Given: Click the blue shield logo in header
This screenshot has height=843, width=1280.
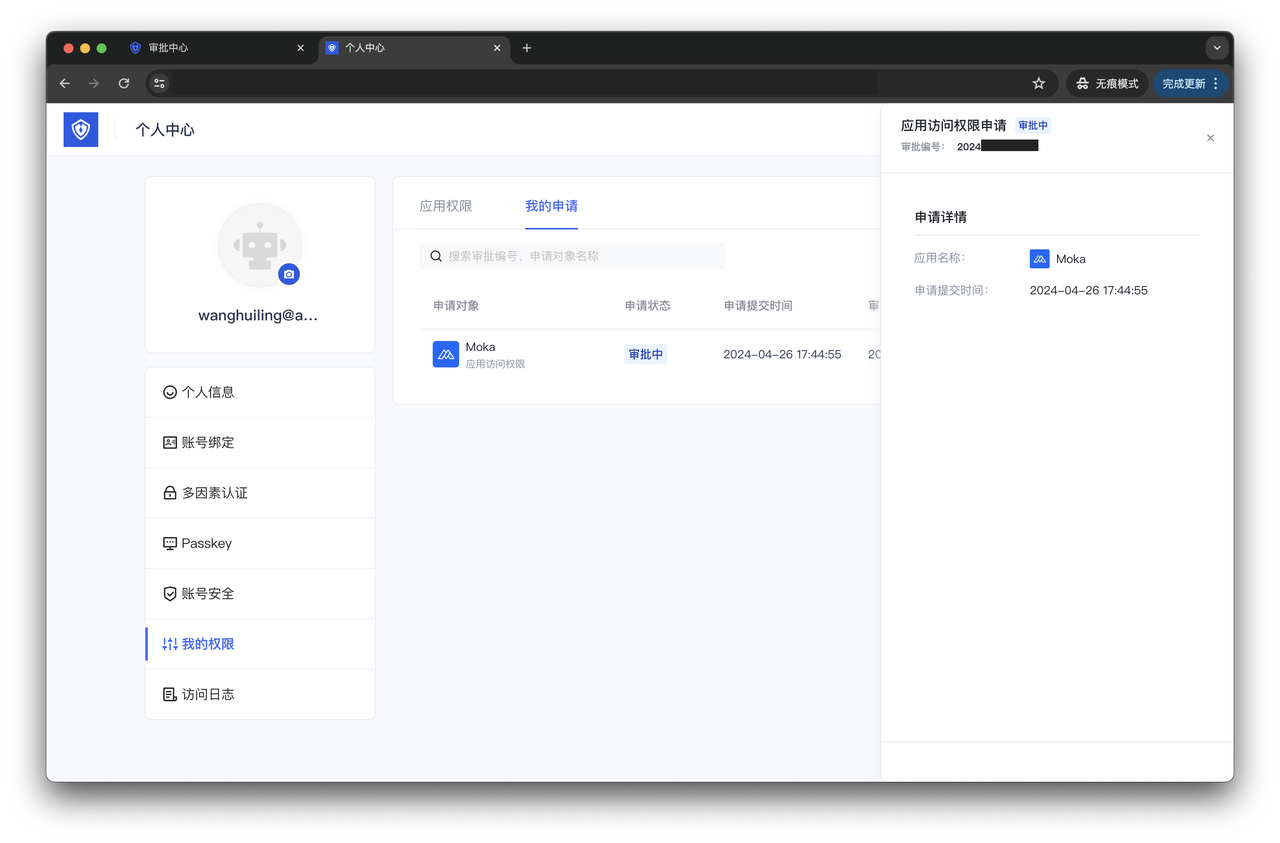Looking at the screenshot, I should [81, 129].
